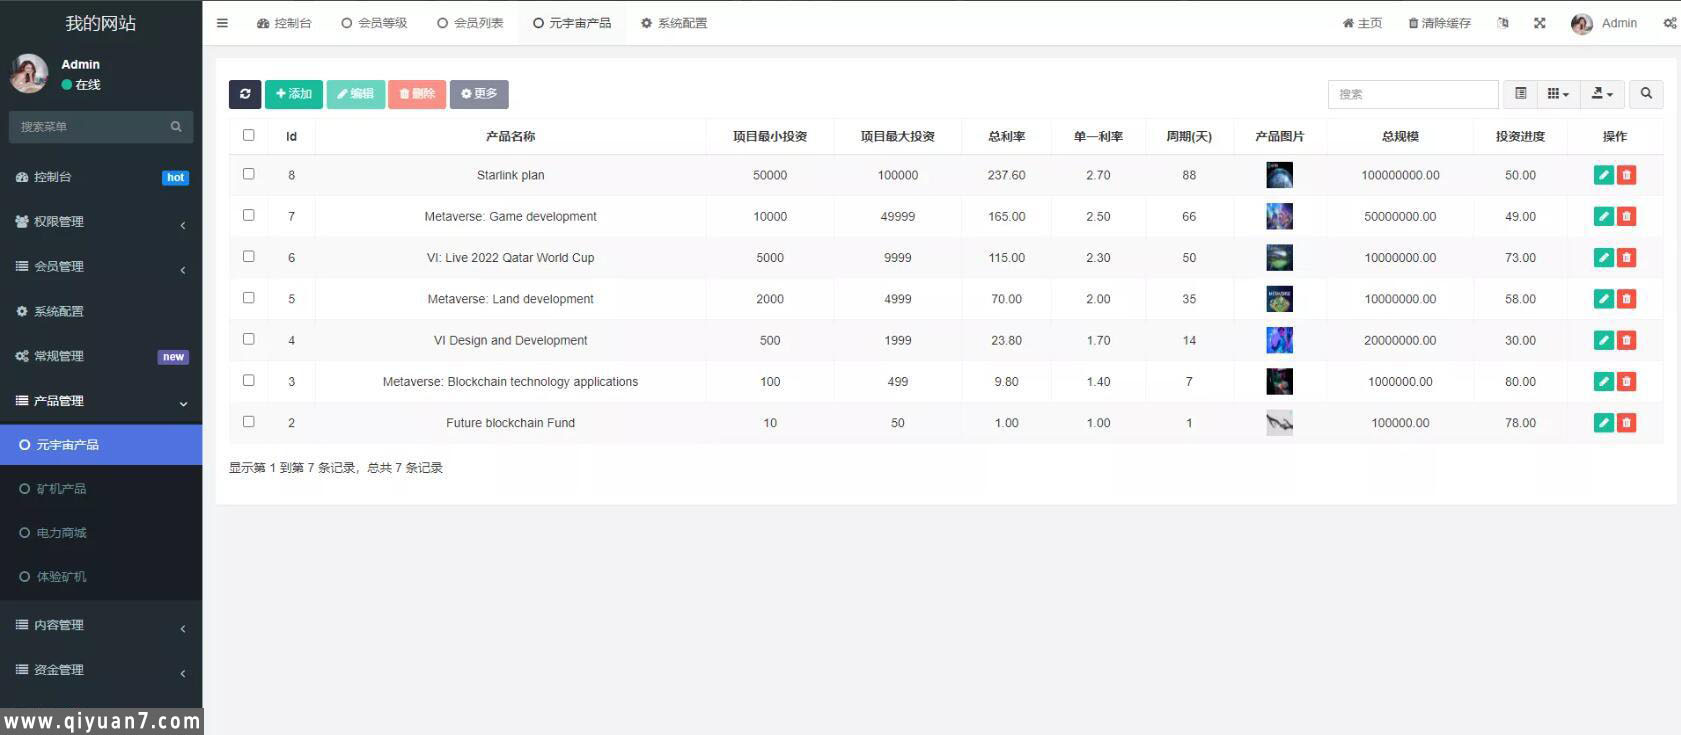Collapse sidebar with the hamburger menu icon
This screenshot has height=735, width=1681.
point(222,23)
